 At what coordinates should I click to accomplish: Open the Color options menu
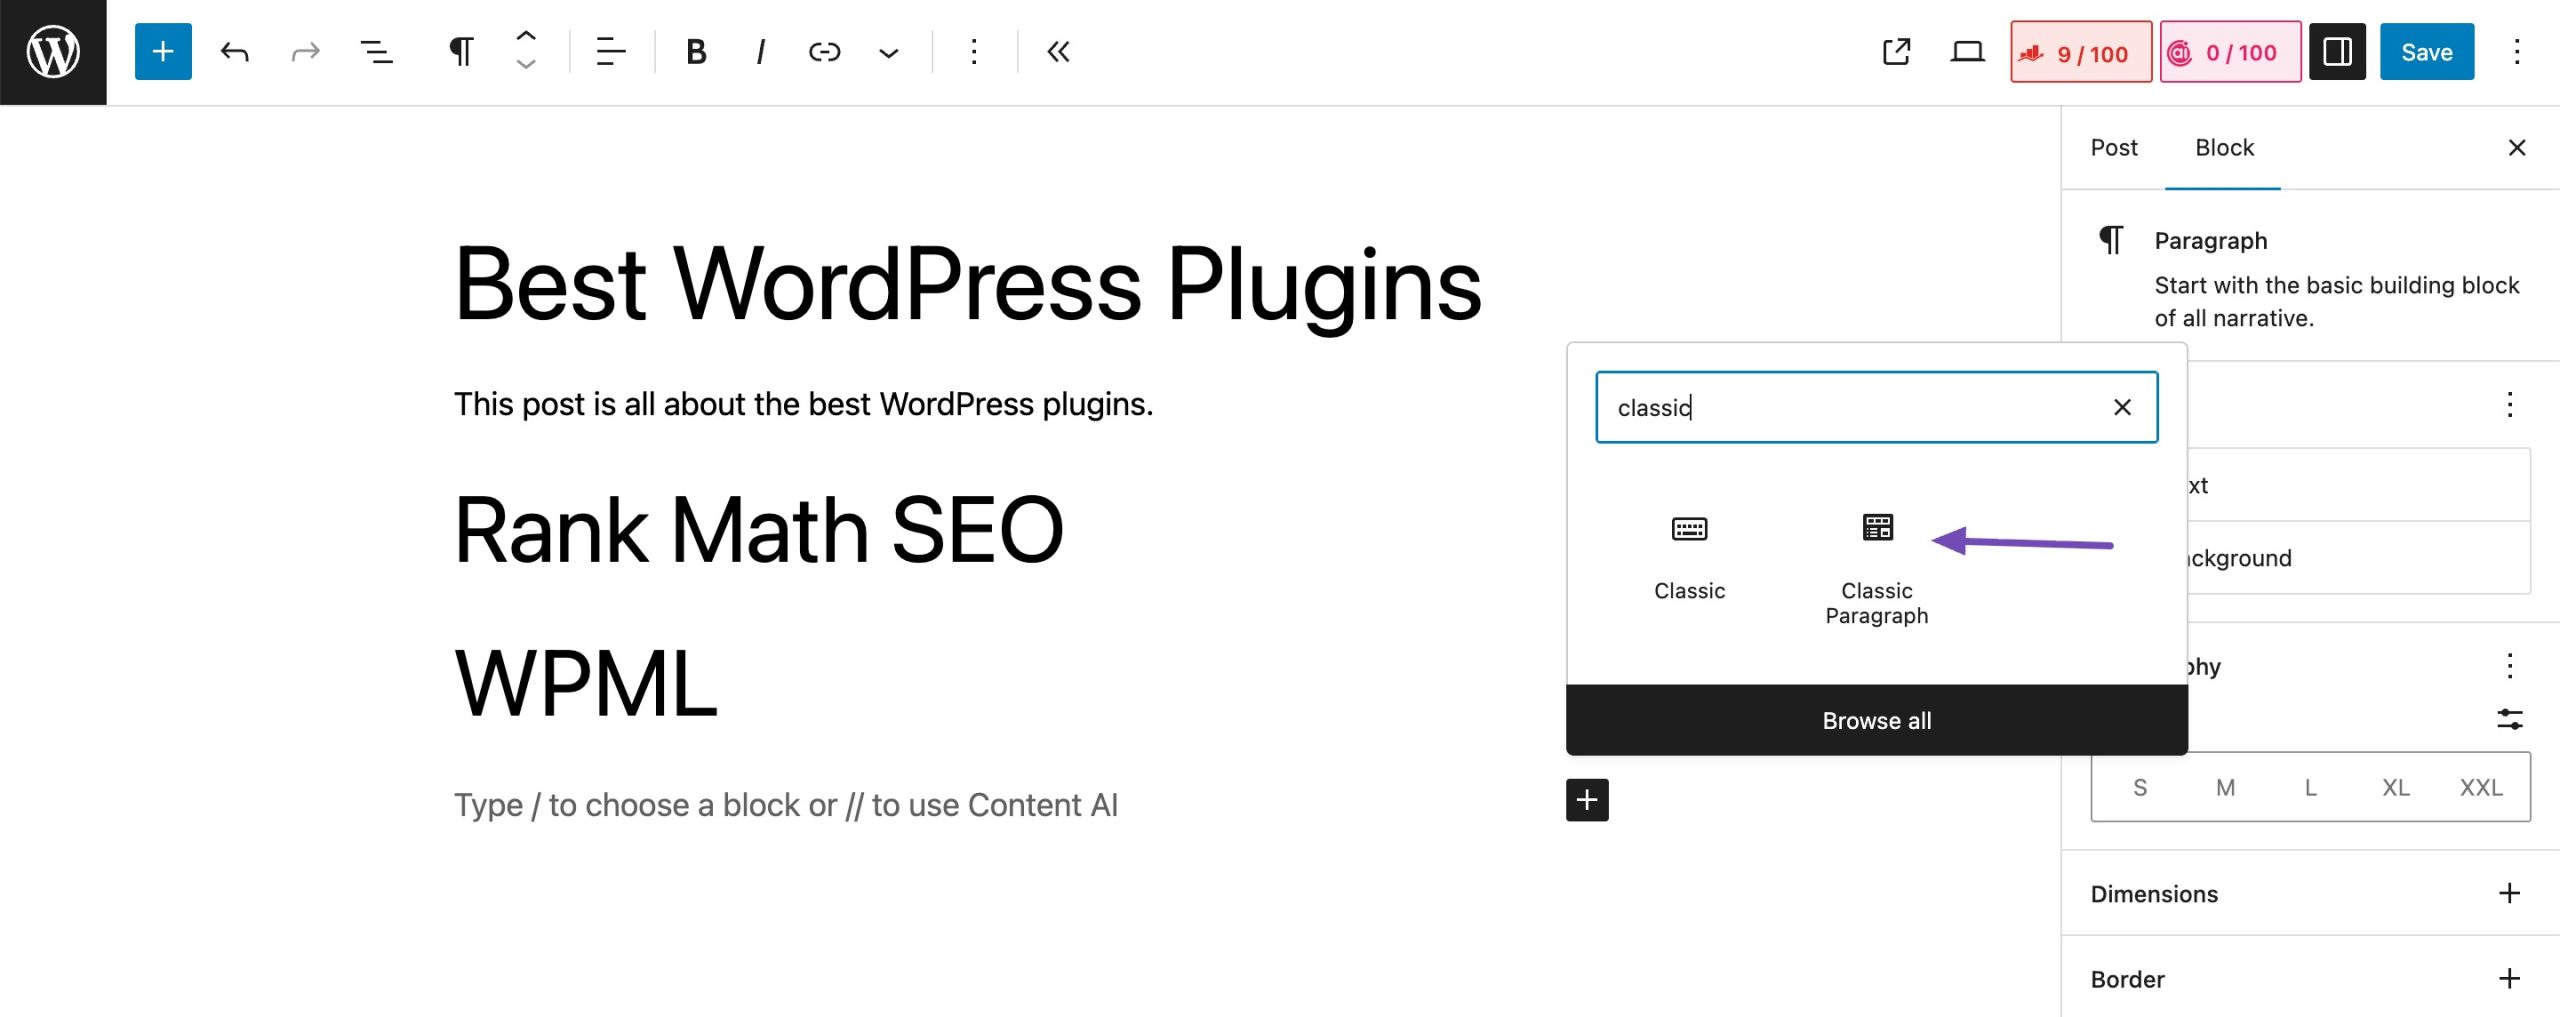click(2509, 405)
